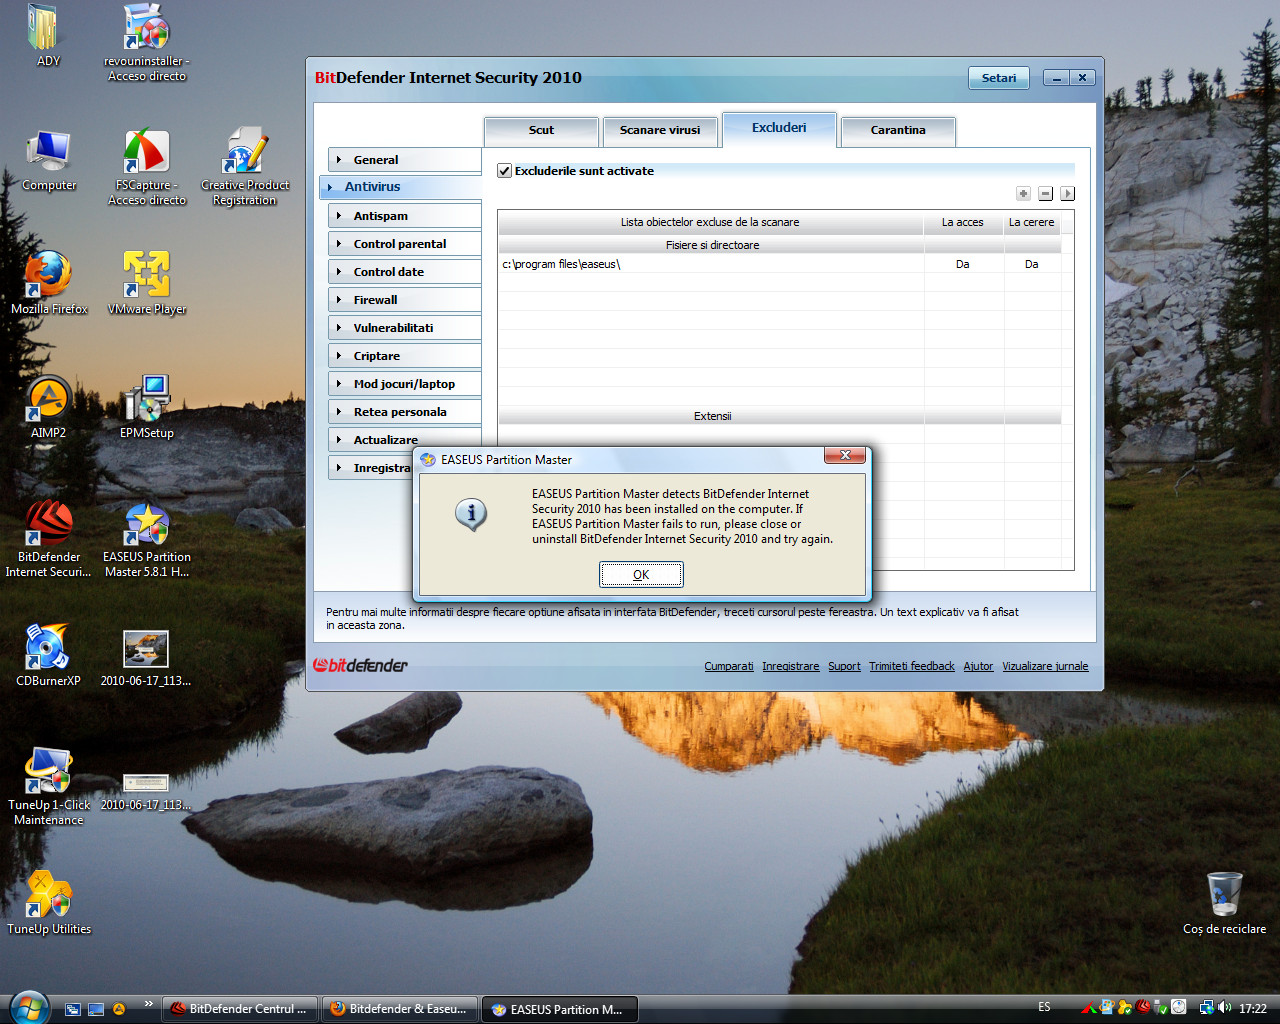Select the FSCapture shortcut icon

click(147, 167)
